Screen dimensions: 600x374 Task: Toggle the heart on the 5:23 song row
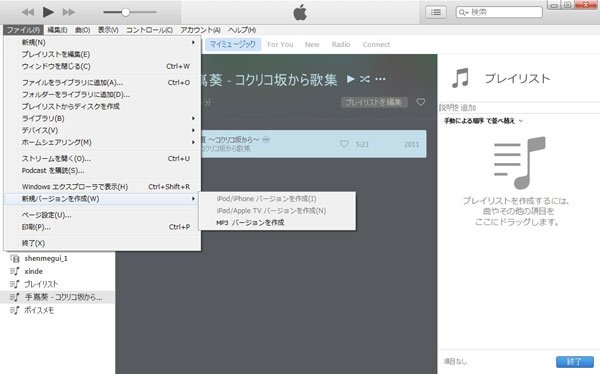coord(344,144)
